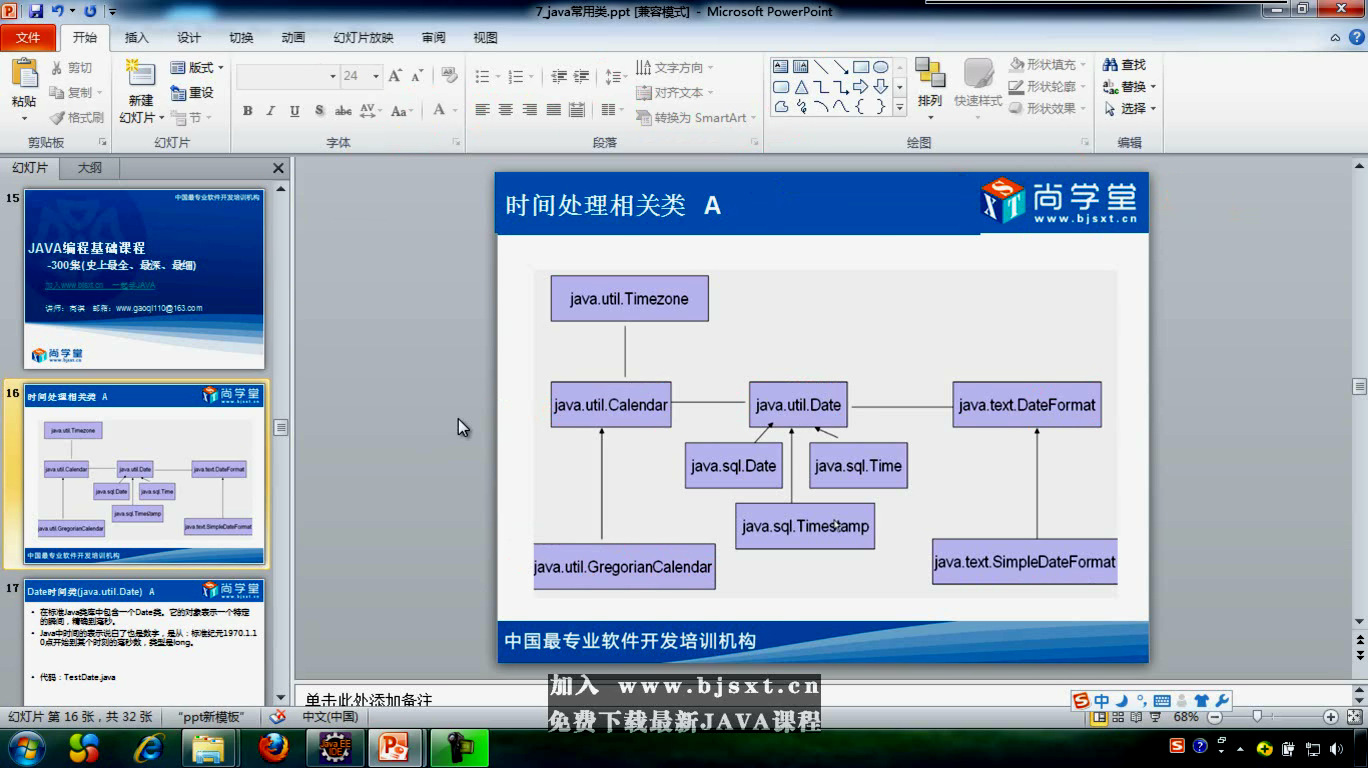This screenshot has width=1368, height=768.
Task: Open Firefox from the Windows taskbar
Action: 272,747
